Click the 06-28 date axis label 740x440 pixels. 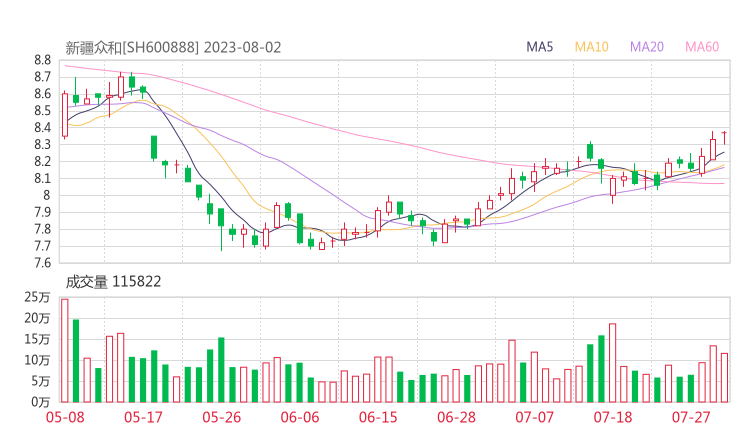coord(456,417)
